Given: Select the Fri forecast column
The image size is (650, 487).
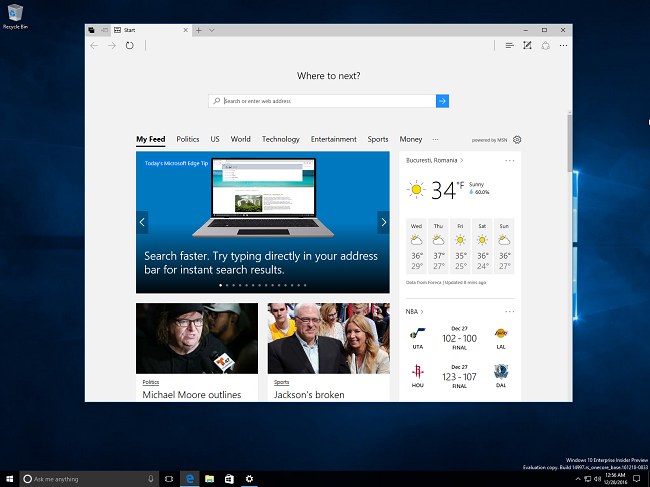Looking at the screenshot, I should point(460,246).
